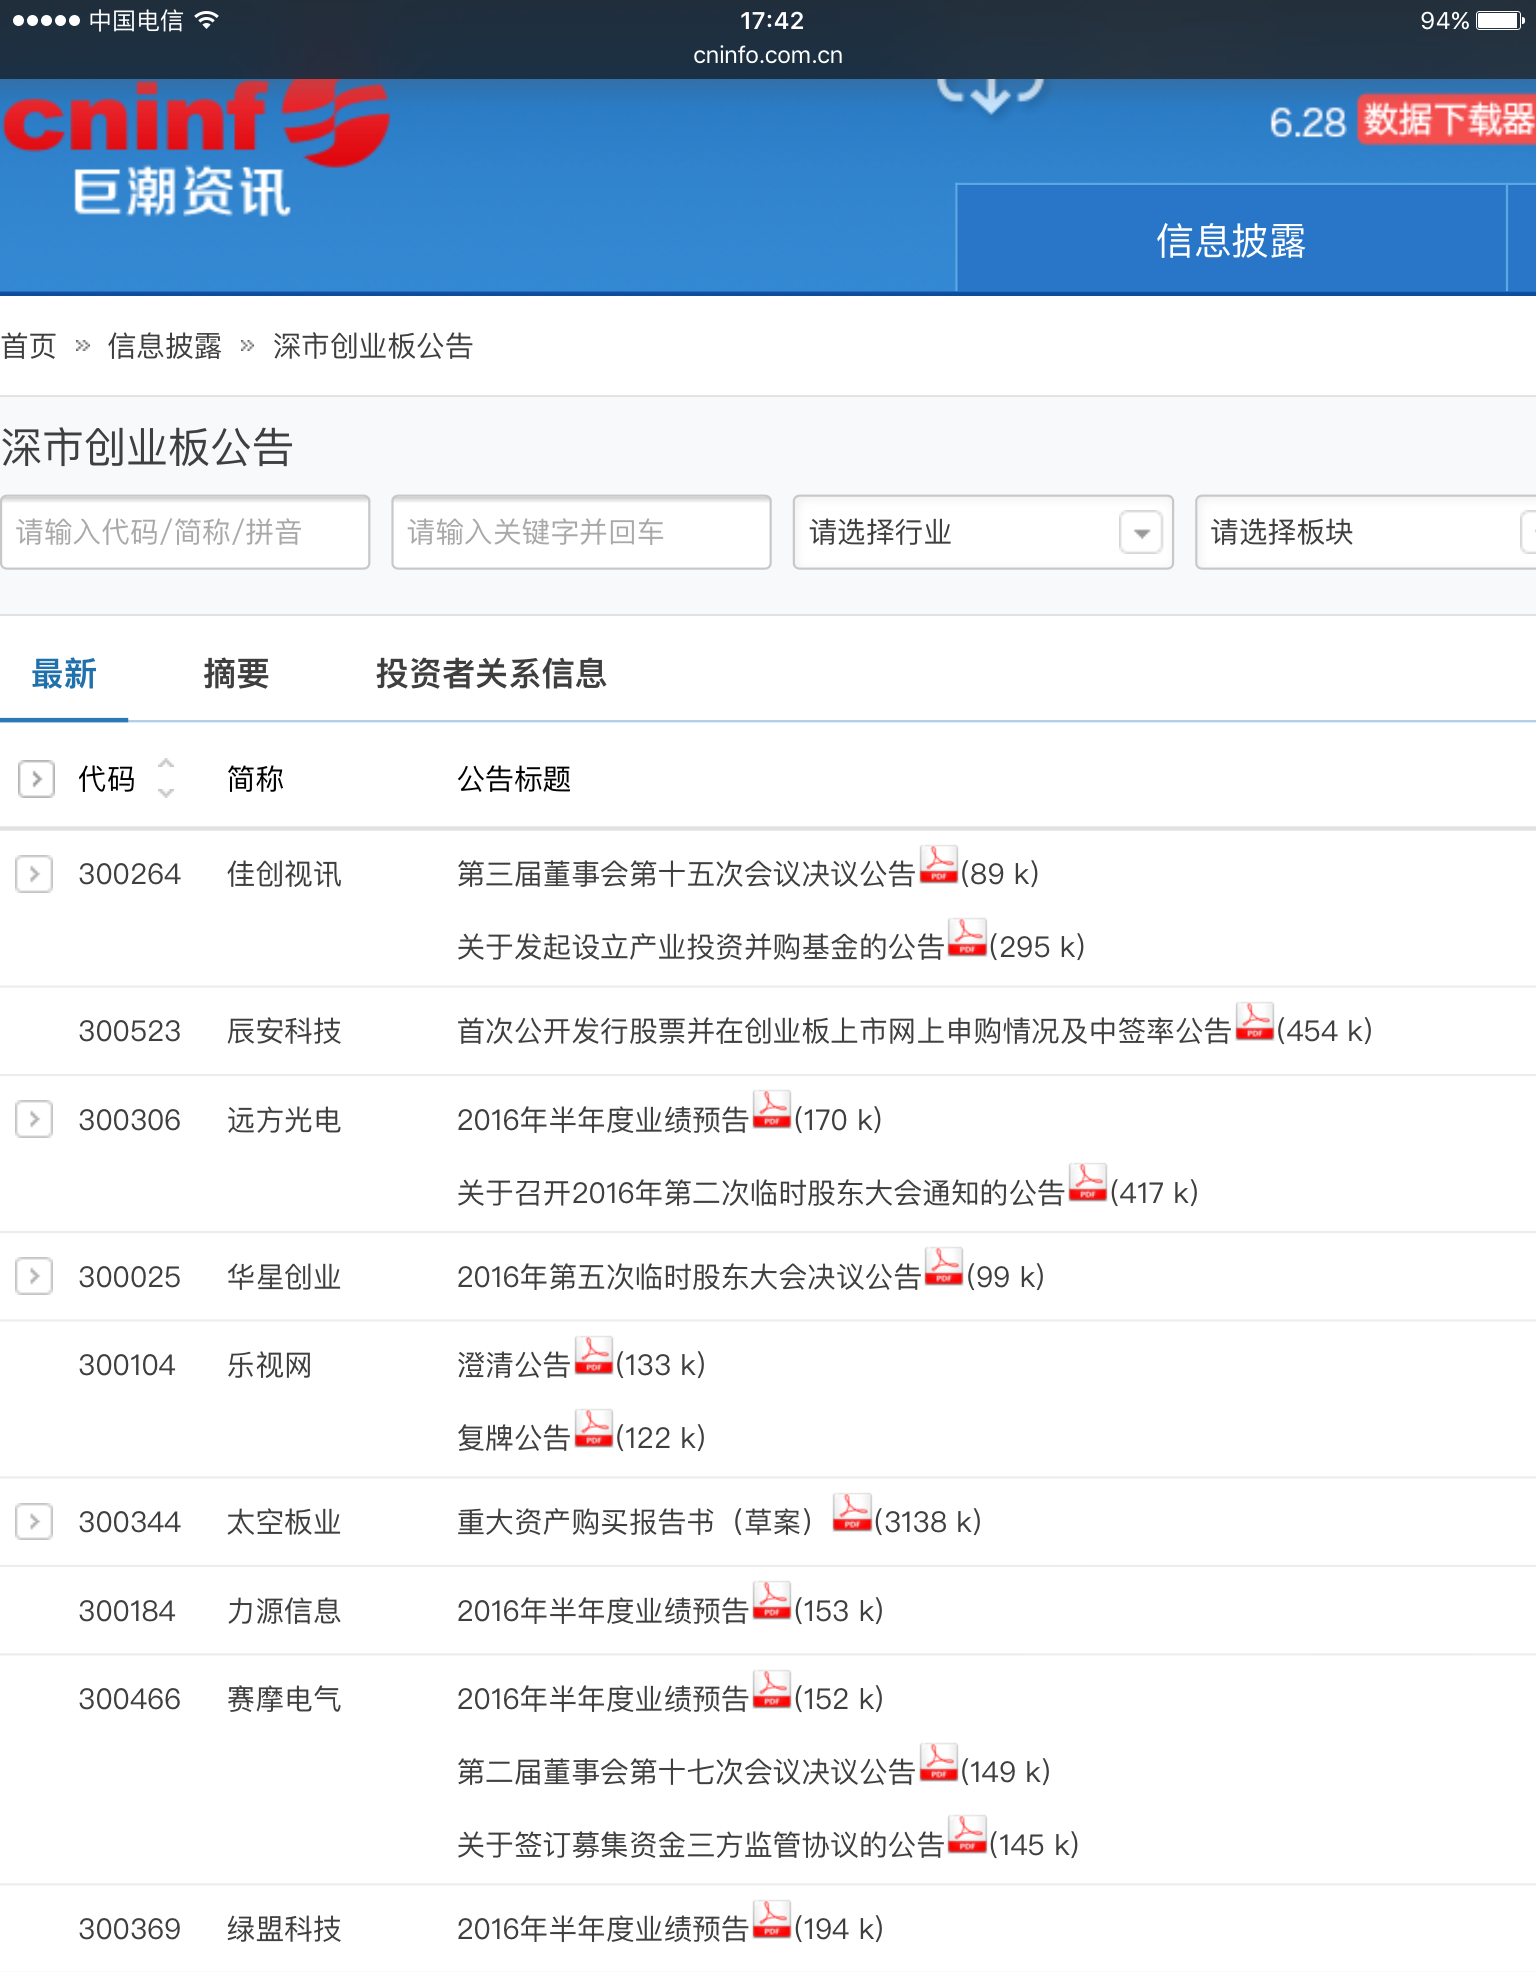Viewport: 1536px width, 1972px height.
Task: Open PDF icon of 辰安科技 中签率公告
Action: tap(1254, 1022)
